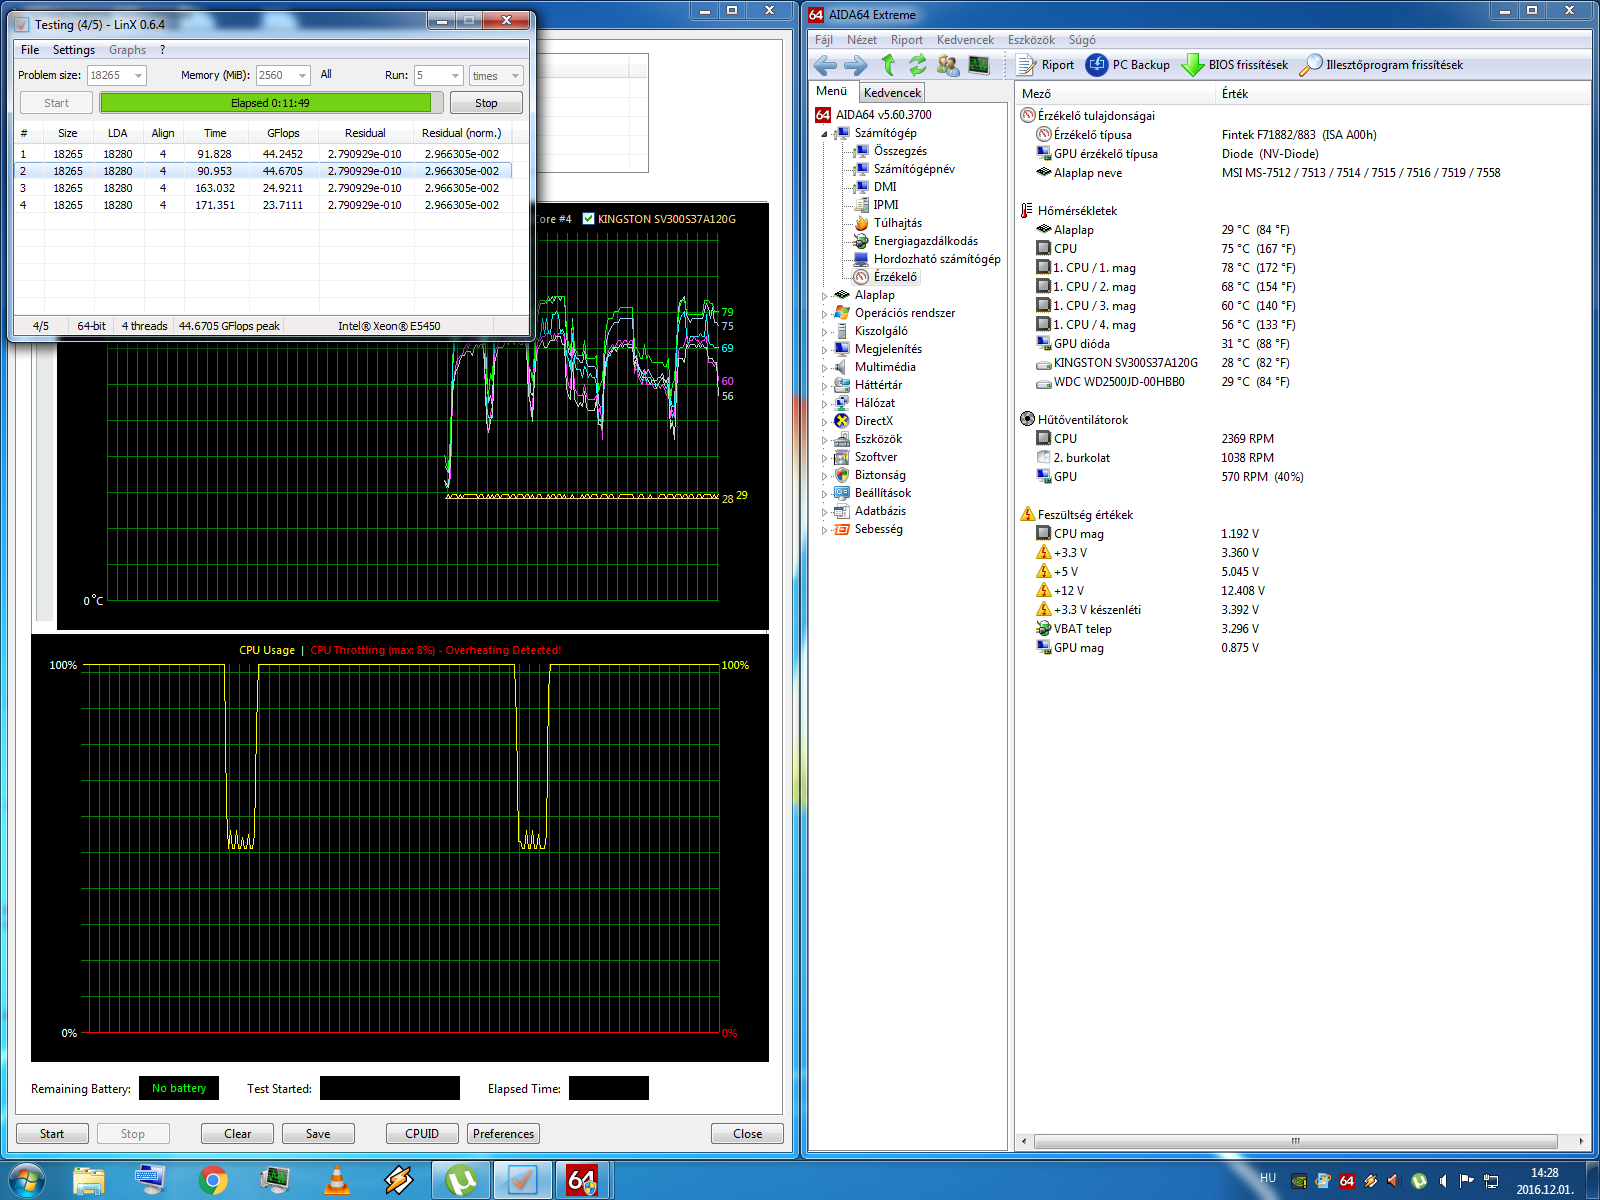Open Winamp from taskbar
The height and width of the screenshot is (1200, 1600).
(x=399, y=1181)
